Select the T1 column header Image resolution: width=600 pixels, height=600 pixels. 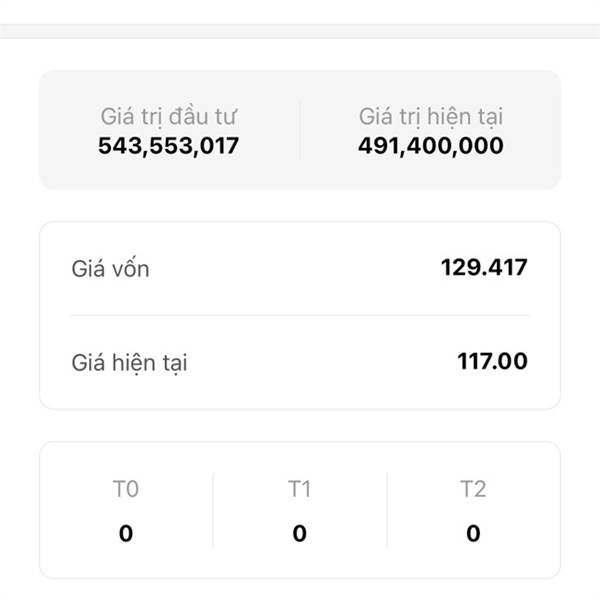(x=299, y=489)
